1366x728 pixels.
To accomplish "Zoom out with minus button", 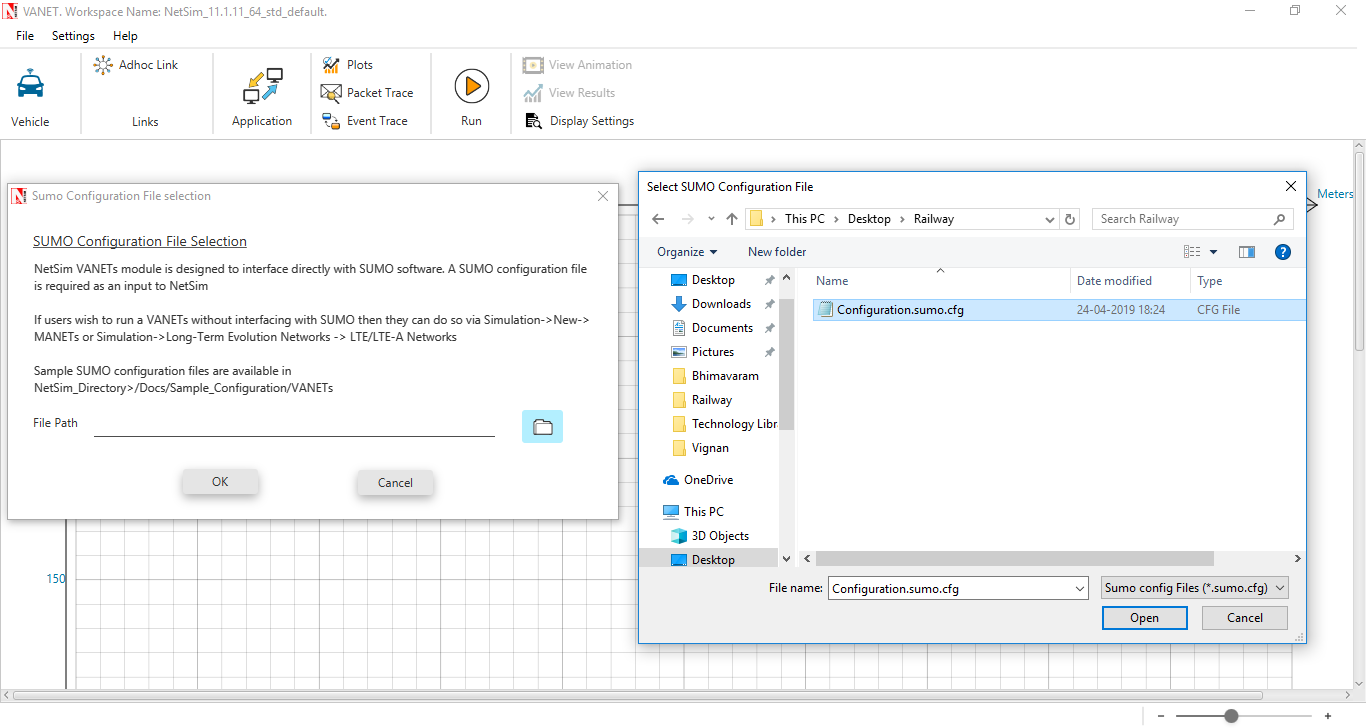I will click(x=1160, y=716).
